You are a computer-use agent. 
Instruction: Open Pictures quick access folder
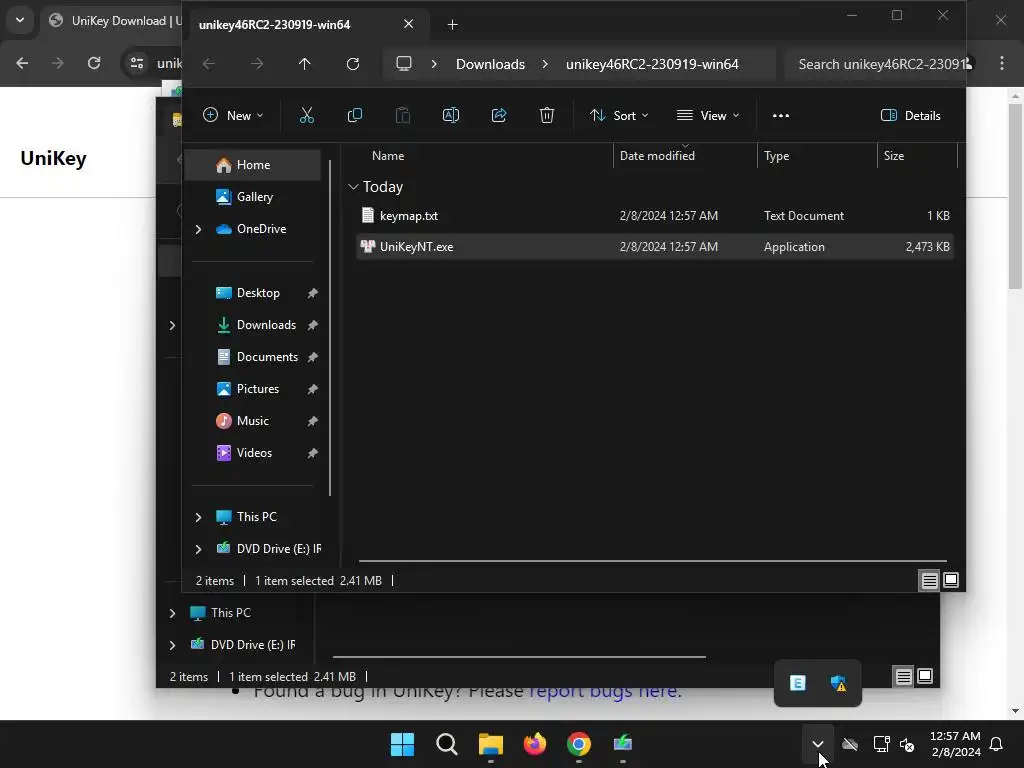pyautogui.click(x=257, y=389)
